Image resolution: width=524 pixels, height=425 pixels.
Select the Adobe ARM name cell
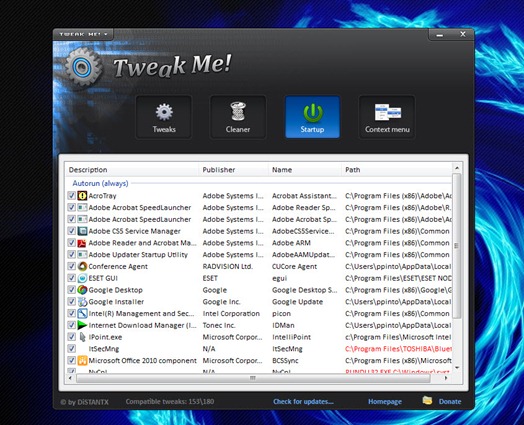(291, 243)
